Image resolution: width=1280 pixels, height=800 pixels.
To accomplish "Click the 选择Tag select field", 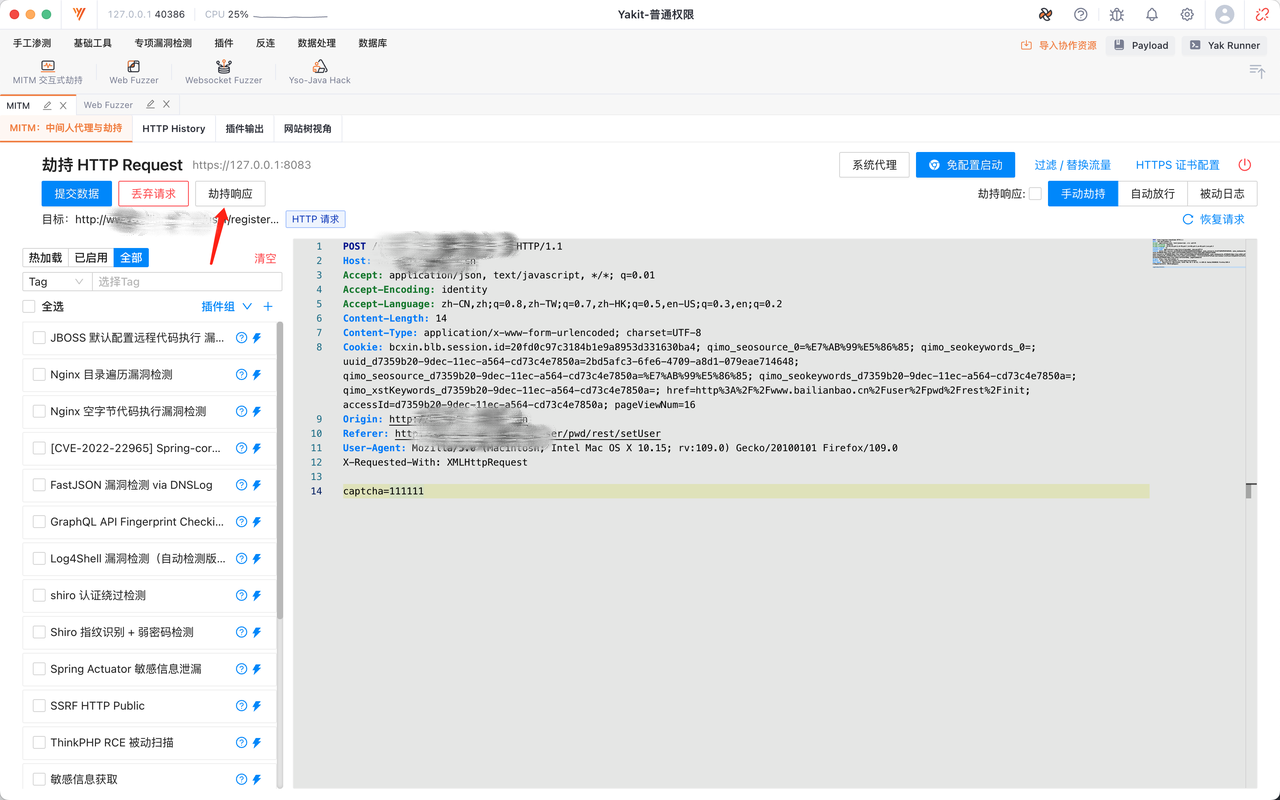I will [x=187, y=282].
